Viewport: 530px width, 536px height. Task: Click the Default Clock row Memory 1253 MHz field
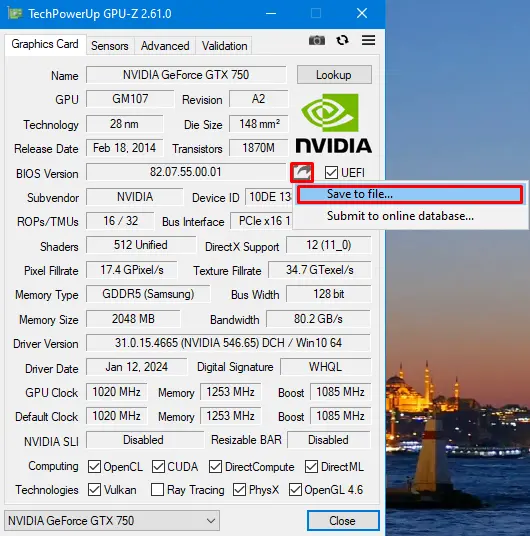coord(230,416)
